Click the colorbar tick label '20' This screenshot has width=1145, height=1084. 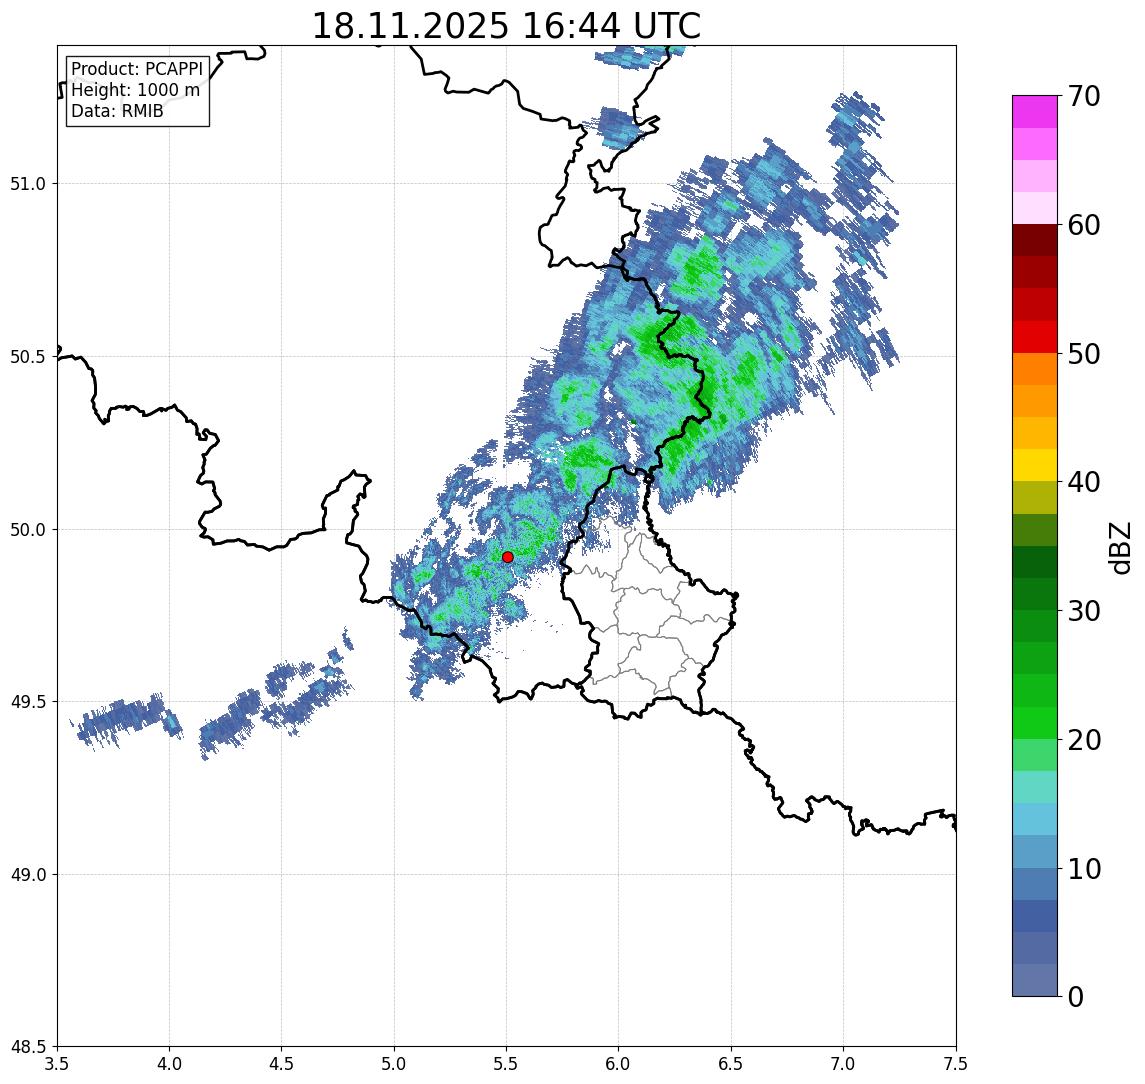pos(1084,739)
